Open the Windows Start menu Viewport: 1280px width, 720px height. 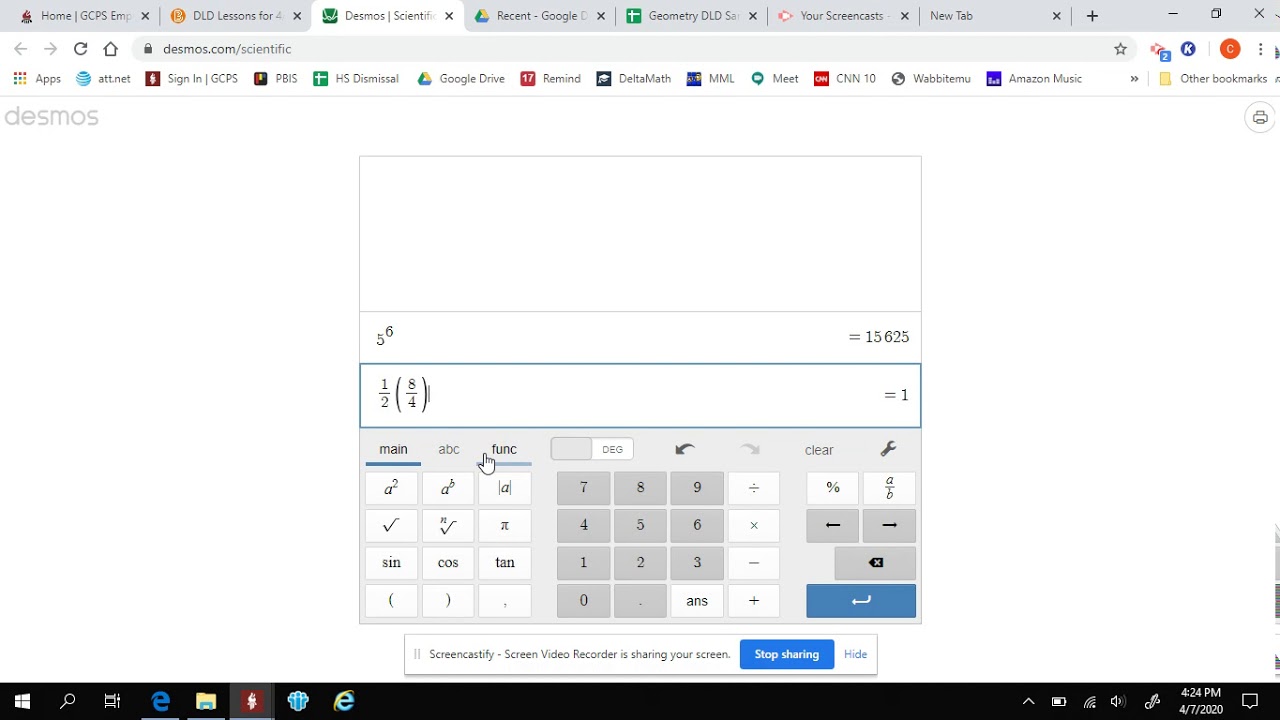tap(22, 702)
